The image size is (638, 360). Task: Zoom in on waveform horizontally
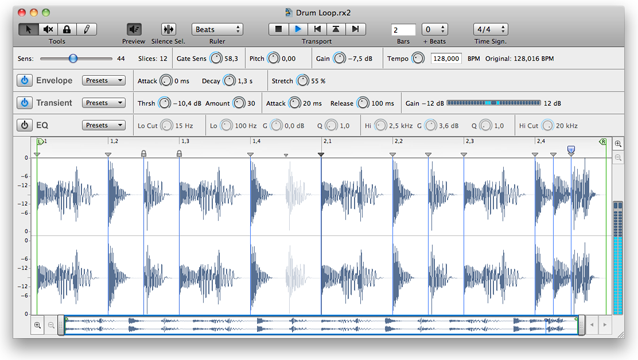coord(37,325)
